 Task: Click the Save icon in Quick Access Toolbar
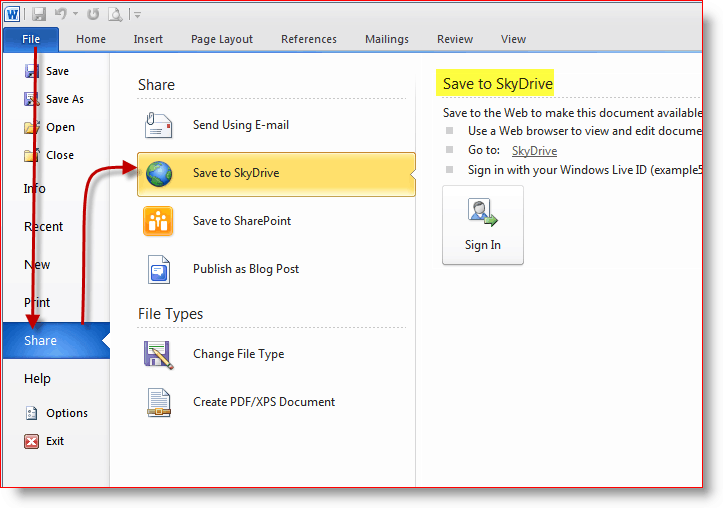(x=39, y=14)
